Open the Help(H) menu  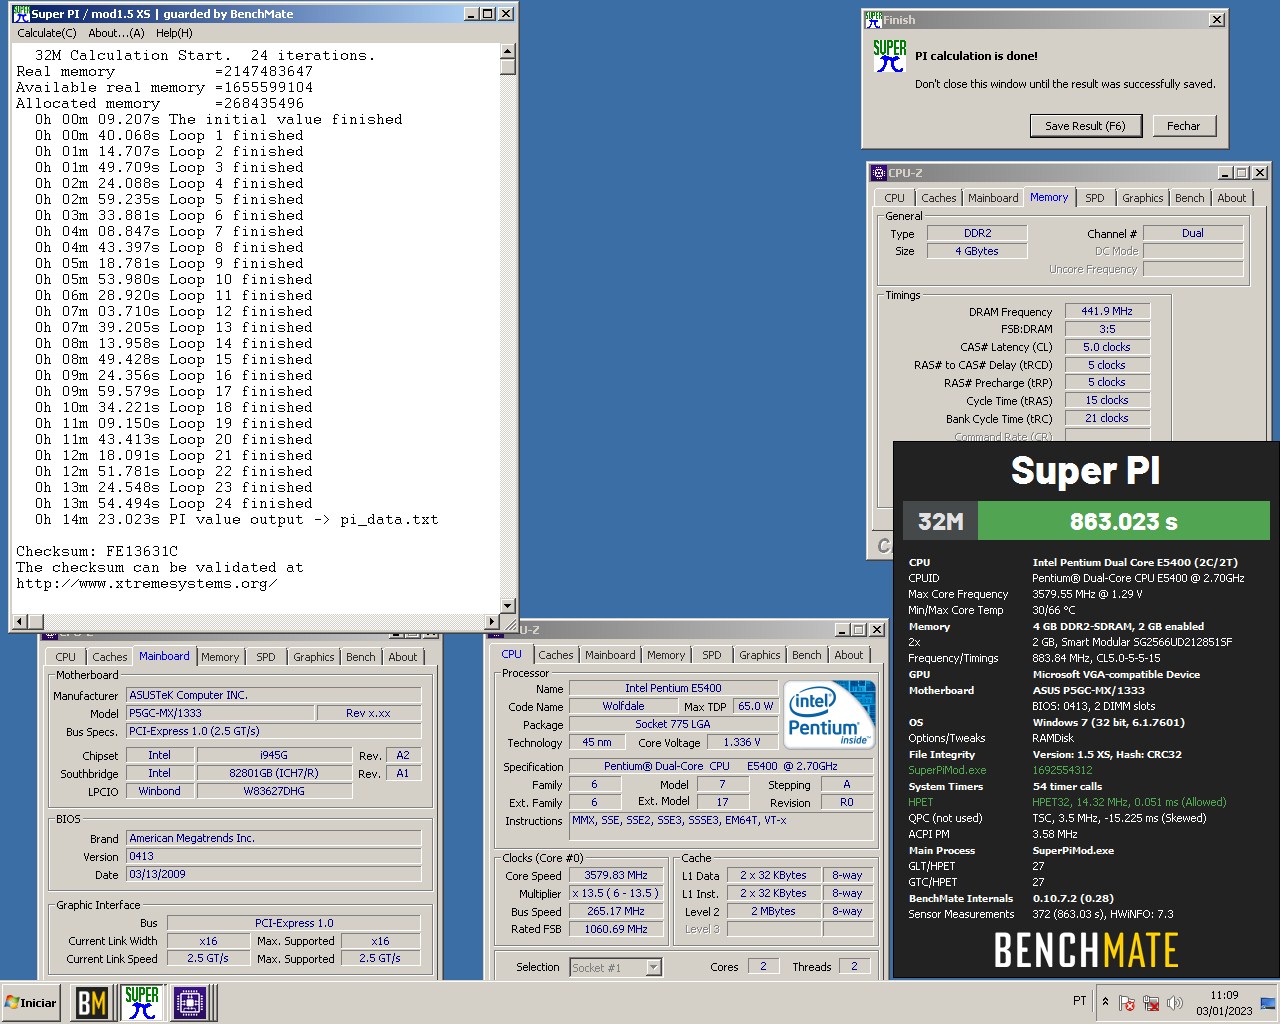[174, 33]
